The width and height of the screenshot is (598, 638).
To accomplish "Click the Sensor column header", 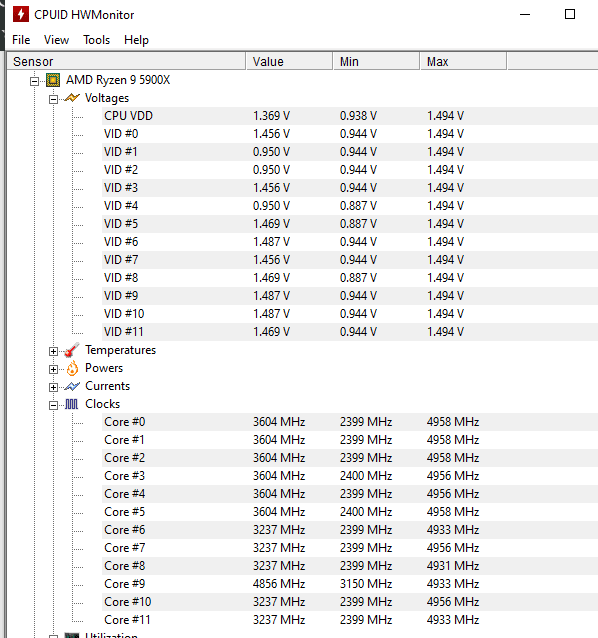I will [x=127, y=61].
